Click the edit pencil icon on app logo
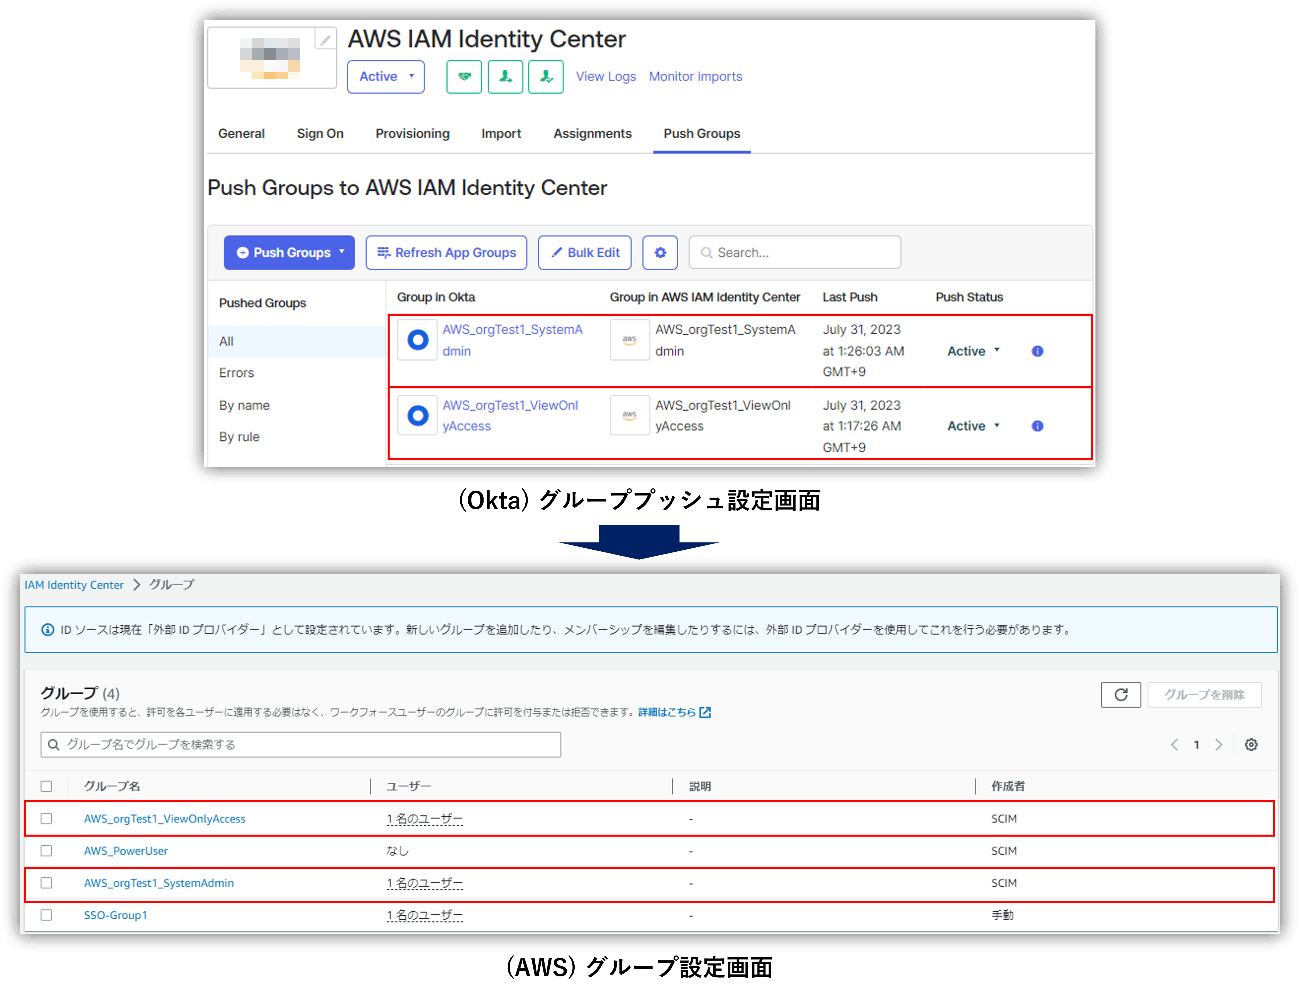 (x=325, y=40)
